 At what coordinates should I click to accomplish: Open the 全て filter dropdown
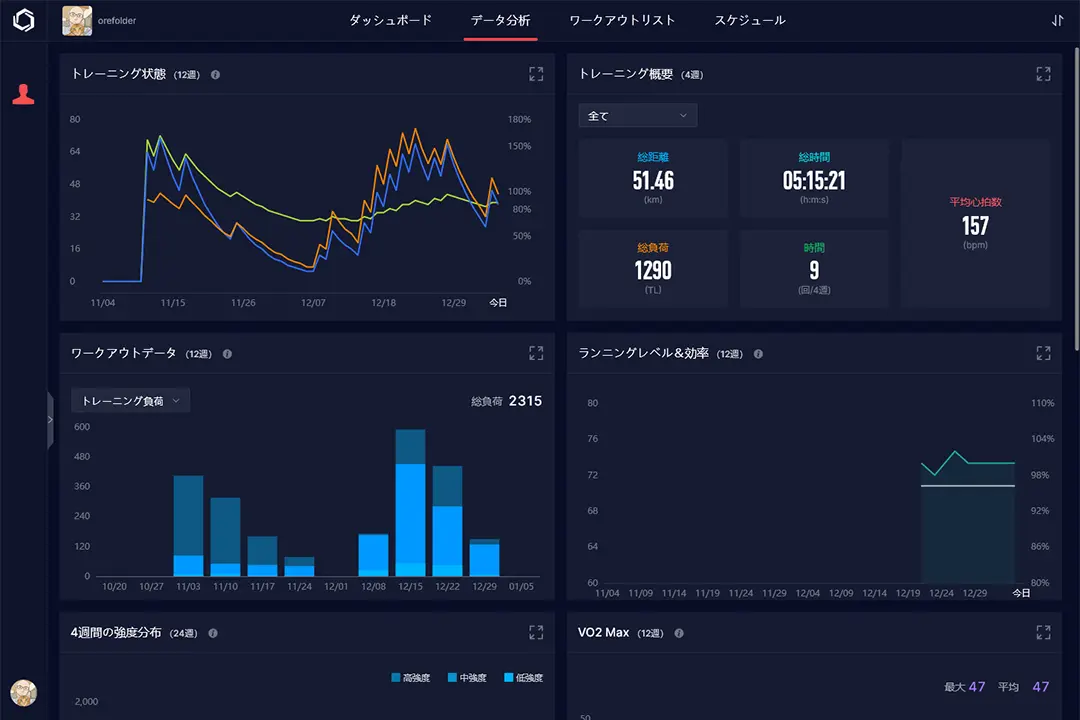(637, 116)
